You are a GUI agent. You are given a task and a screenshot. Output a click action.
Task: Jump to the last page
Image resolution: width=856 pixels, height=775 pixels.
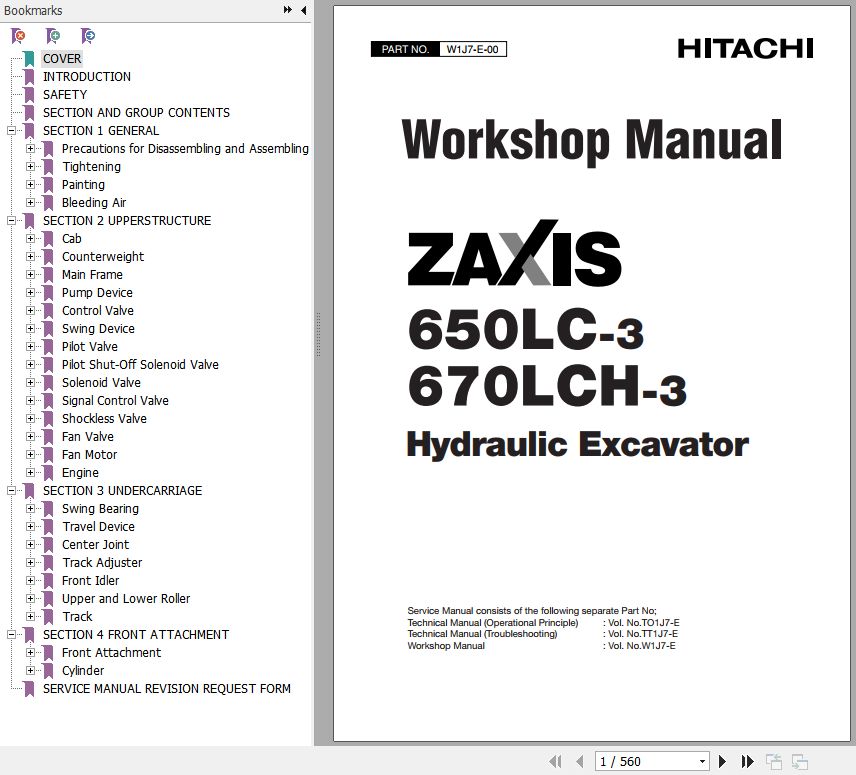747,761
